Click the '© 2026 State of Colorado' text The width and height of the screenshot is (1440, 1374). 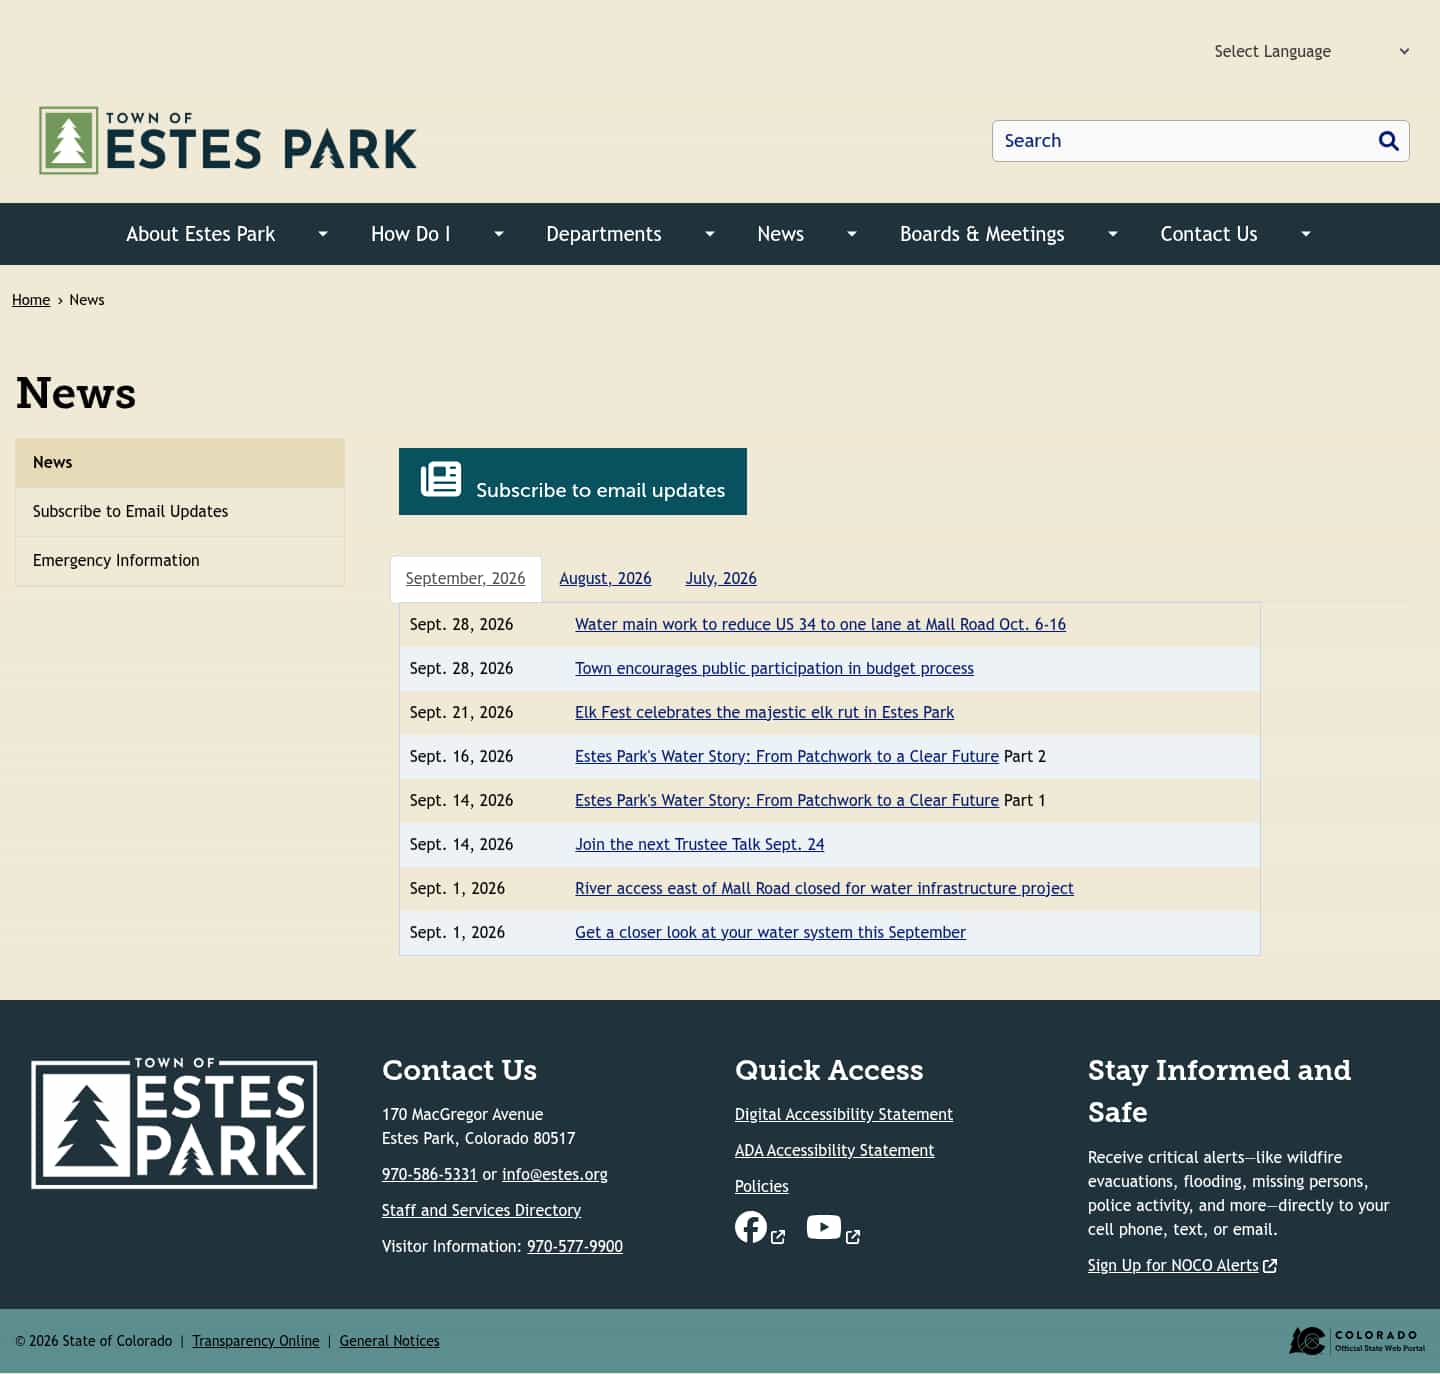93,1341
